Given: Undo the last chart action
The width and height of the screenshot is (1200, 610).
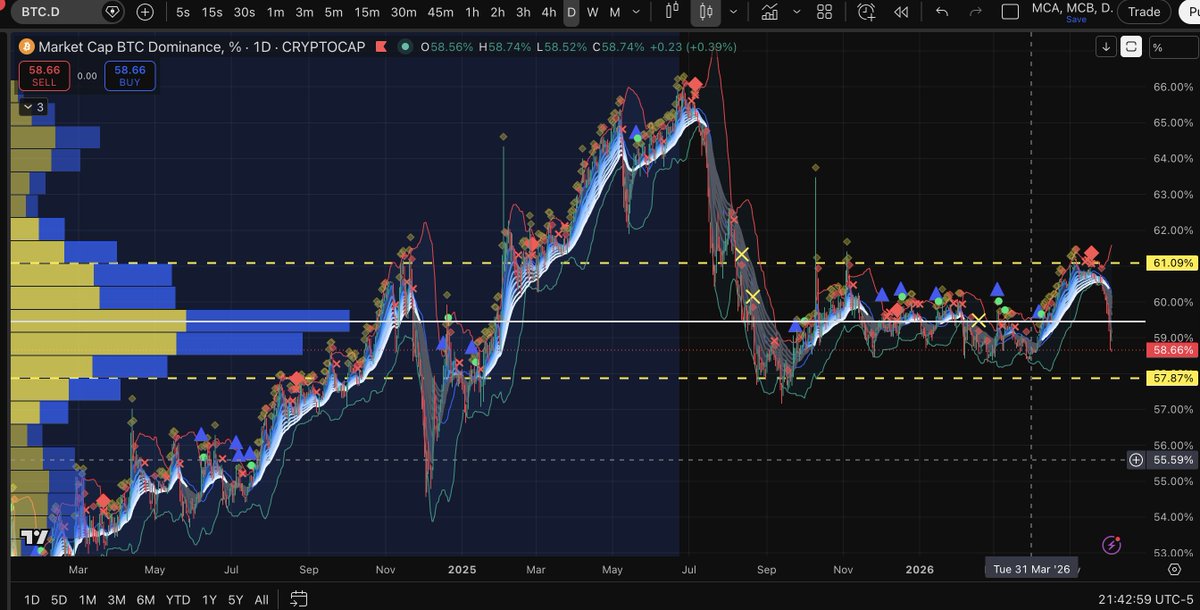Looking at the screenshot, I should 942,12.
